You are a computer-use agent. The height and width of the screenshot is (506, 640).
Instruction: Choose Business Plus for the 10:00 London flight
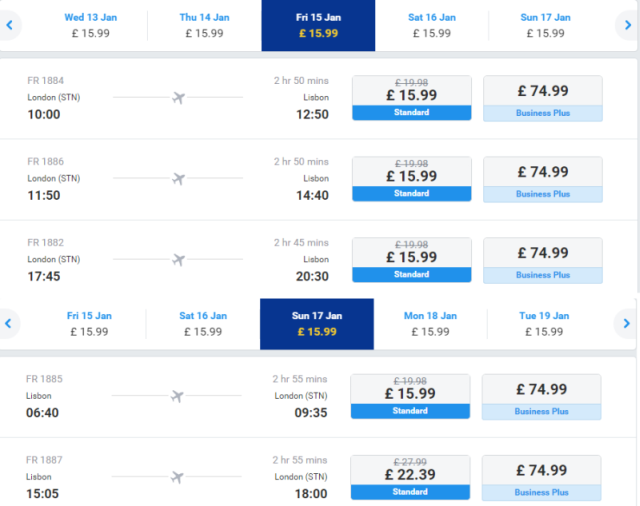click(543, 98)
